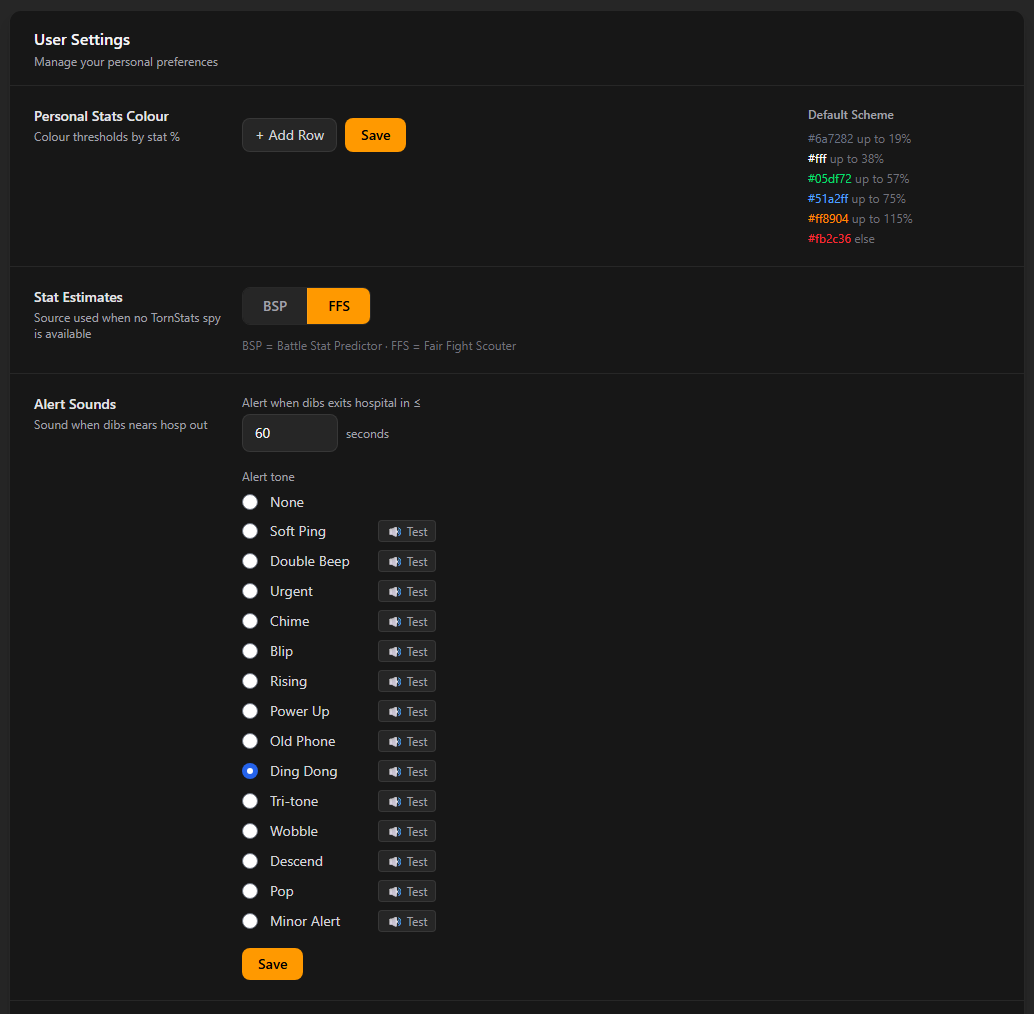Preview Minor Alert sound with Test

coord(407,922)
